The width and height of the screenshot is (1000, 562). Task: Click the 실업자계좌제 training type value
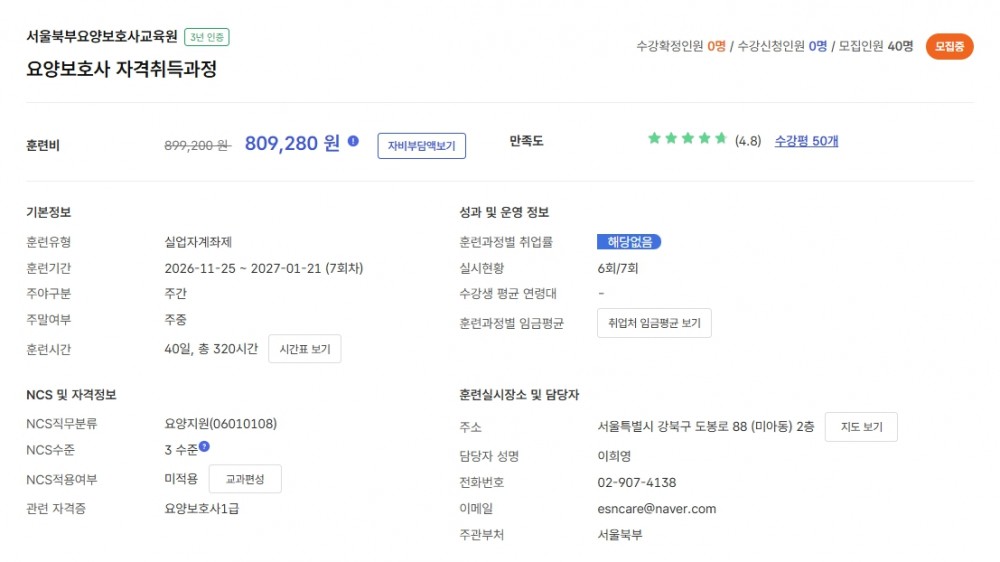198,242
